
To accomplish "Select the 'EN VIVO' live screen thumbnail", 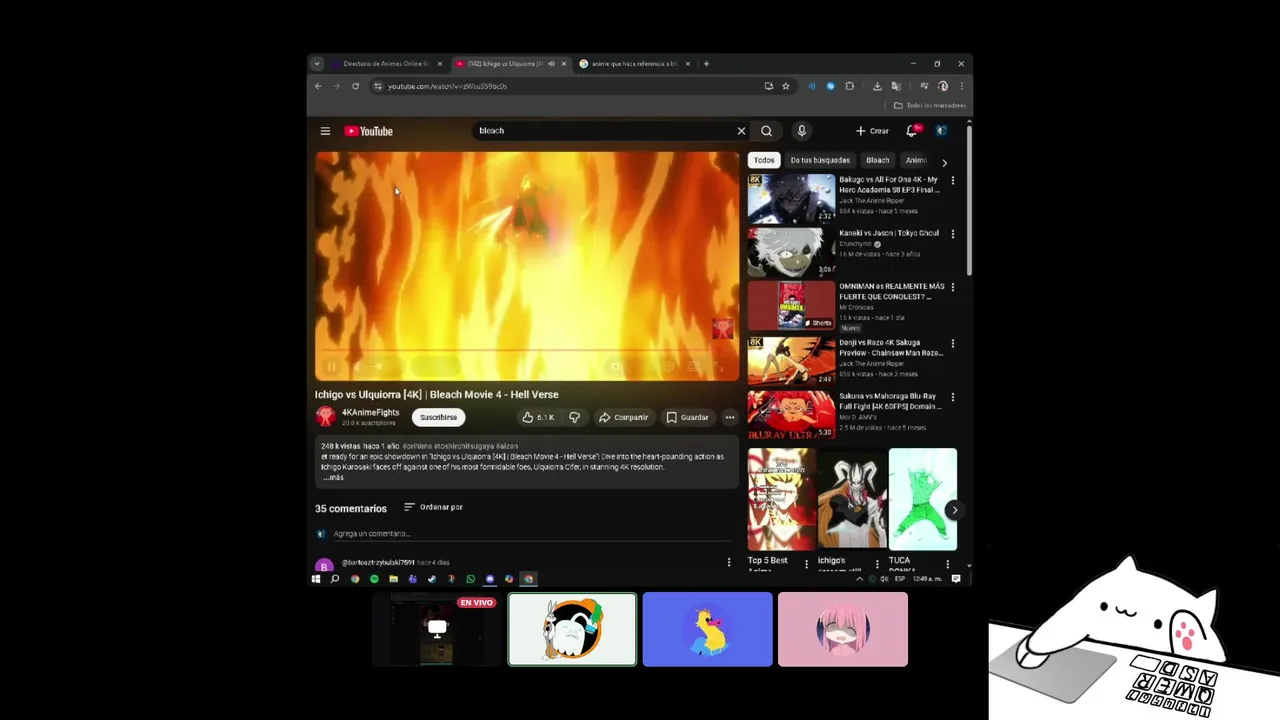I will point(437,629).
